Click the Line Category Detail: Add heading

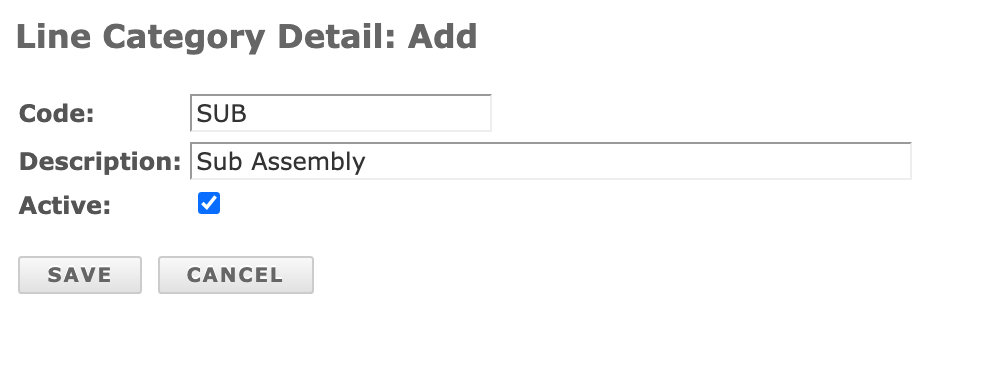pyautogui.click(x=246, y=37)
